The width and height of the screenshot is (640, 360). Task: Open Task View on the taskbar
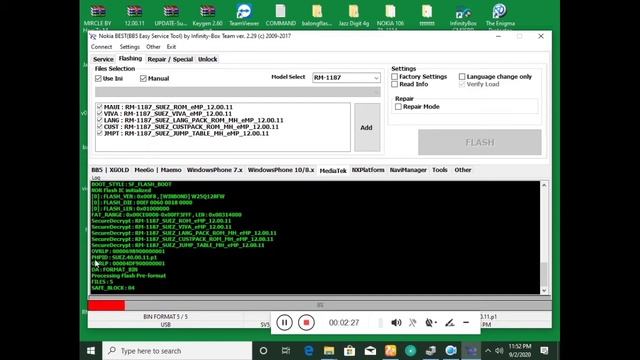(x=286, y=351)
